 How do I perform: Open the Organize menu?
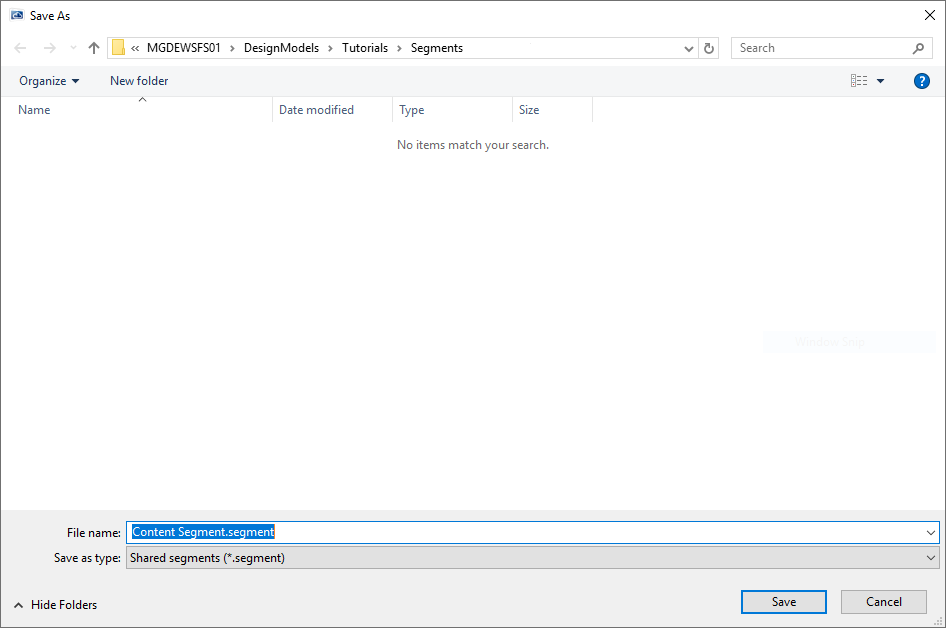tap(49, 81)
